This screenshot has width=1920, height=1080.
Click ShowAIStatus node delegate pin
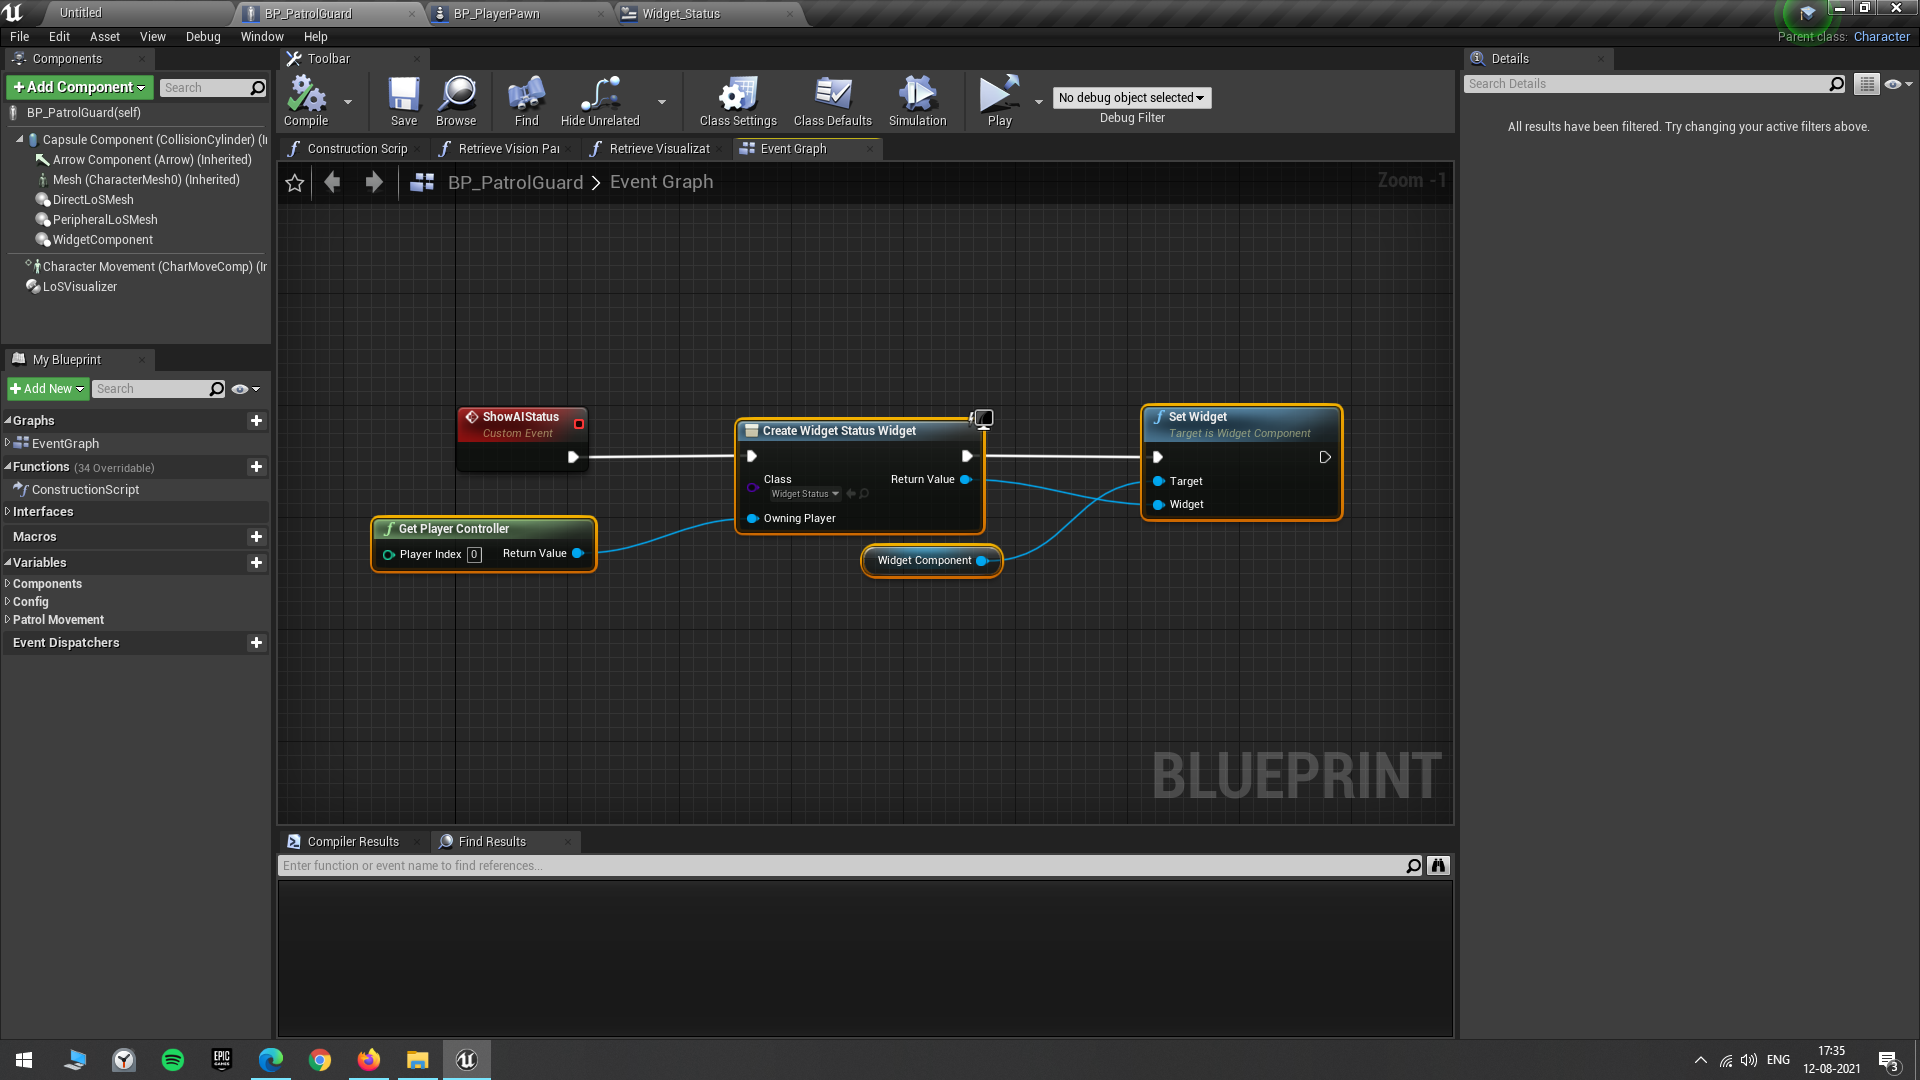578,424
